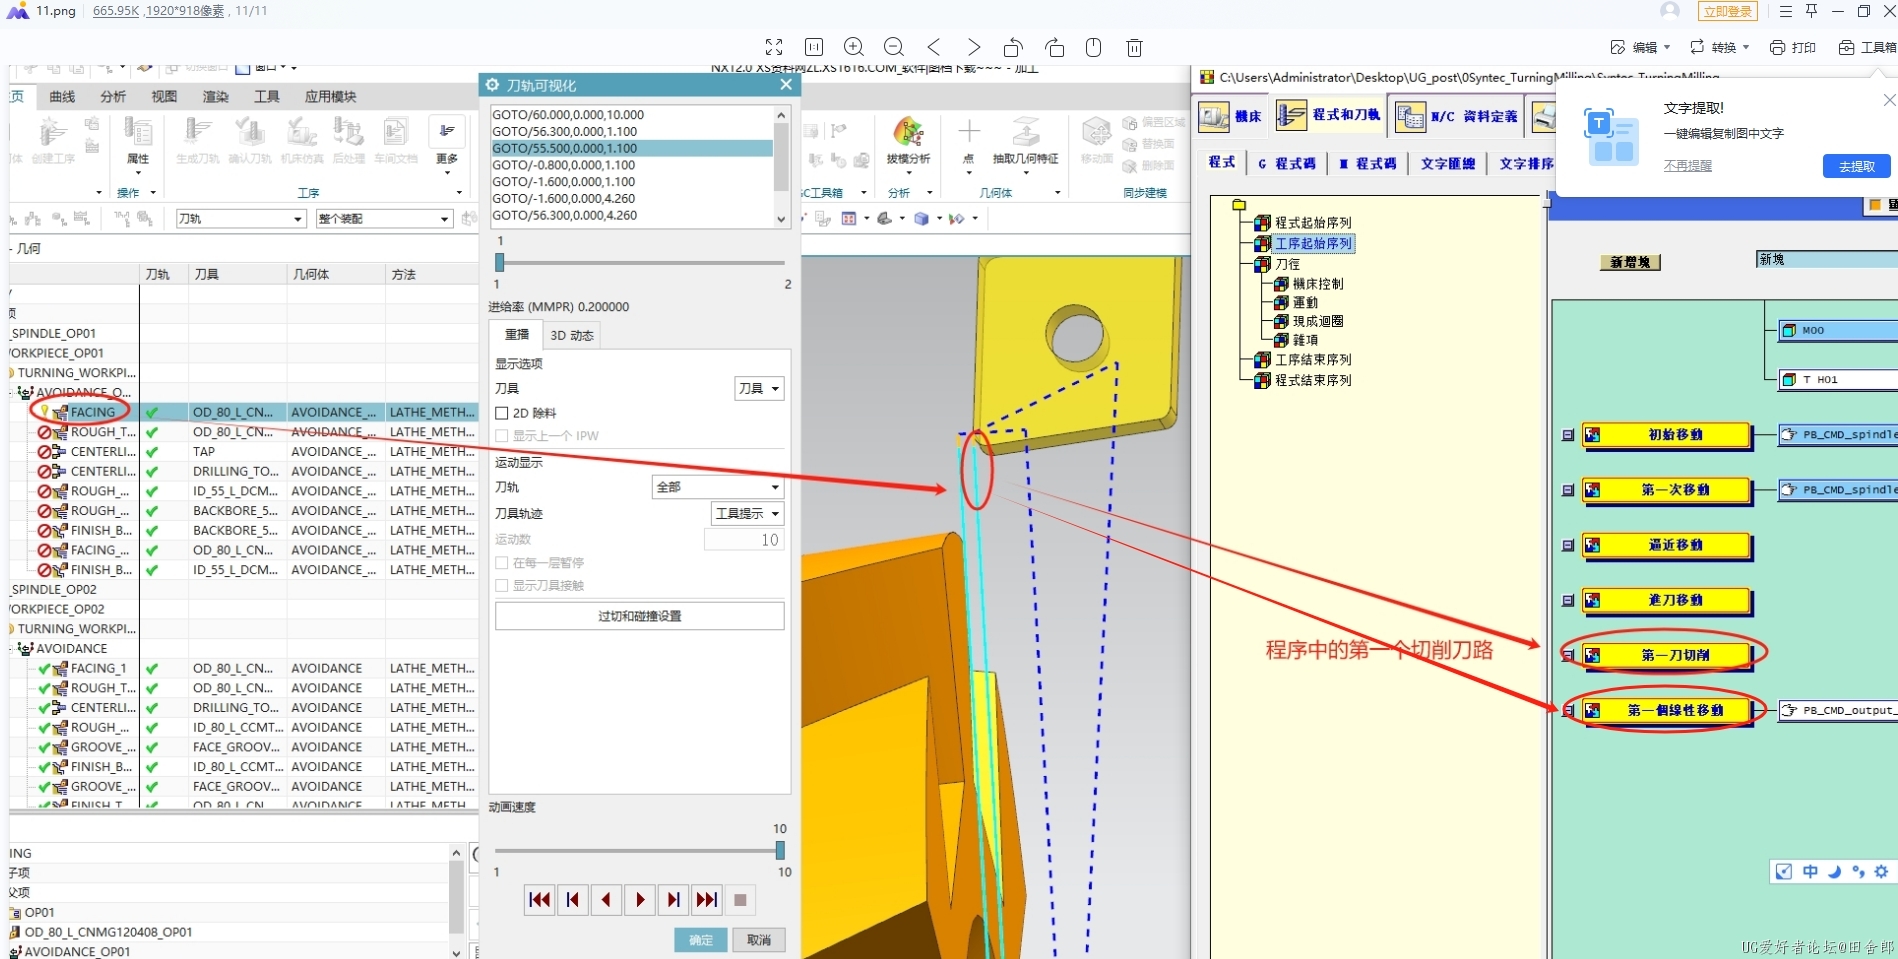Play toolpath backward
The image size is (1898, 959).
606,900
